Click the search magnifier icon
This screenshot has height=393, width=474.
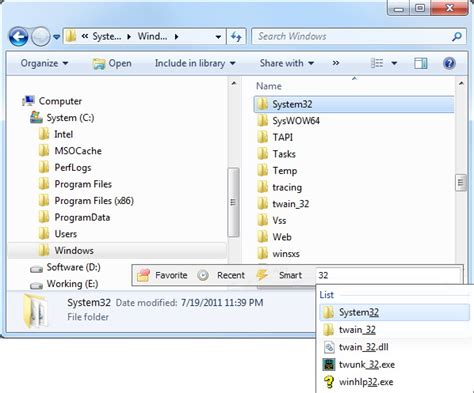pyautogui.click(x=457, y=36)
